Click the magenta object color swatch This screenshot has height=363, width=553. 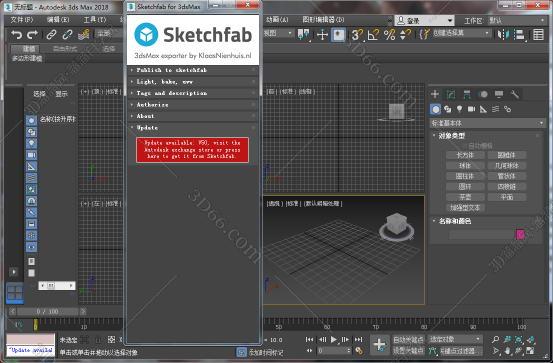click(520, 235)
